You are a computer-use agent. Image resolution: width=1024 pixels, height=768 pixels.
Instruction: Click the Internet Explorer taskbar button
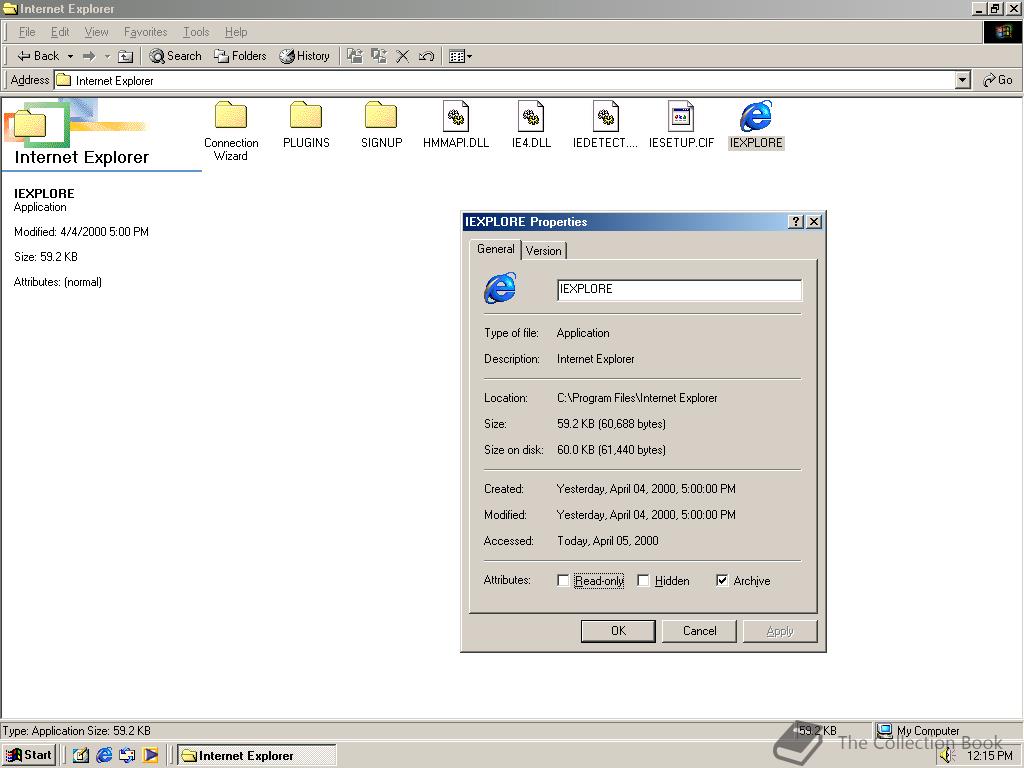[x=257, y=756]
